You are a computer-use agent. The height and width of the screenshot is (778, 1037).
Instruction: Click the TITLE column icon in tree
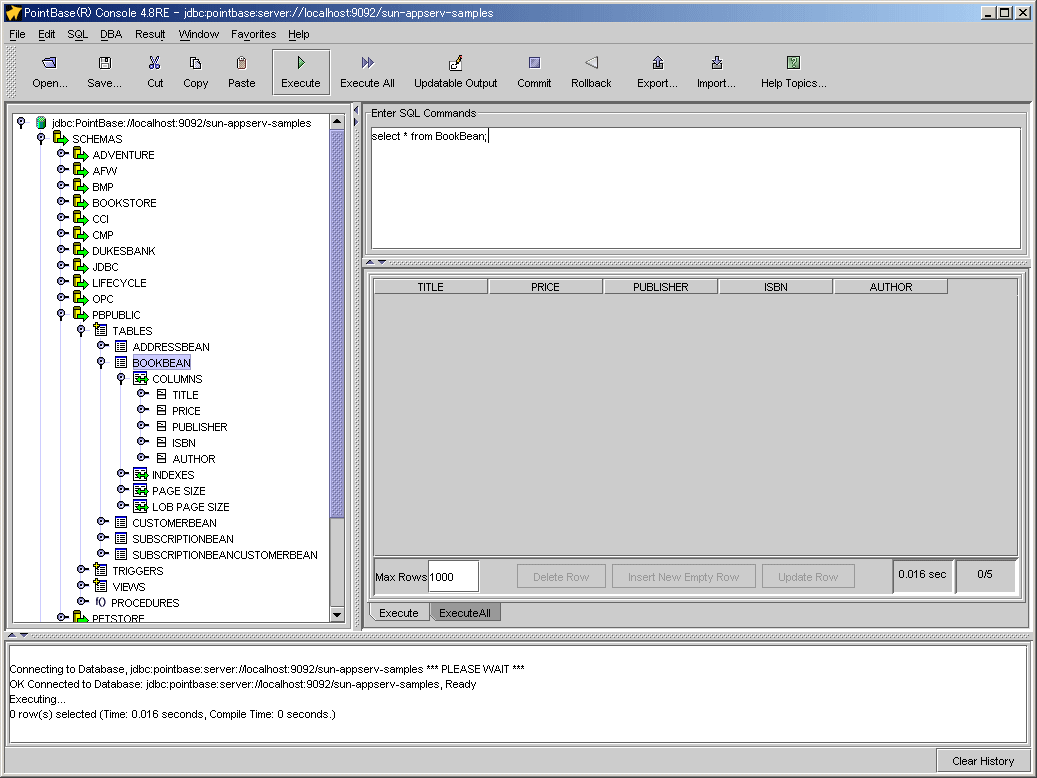coord(161,394)
